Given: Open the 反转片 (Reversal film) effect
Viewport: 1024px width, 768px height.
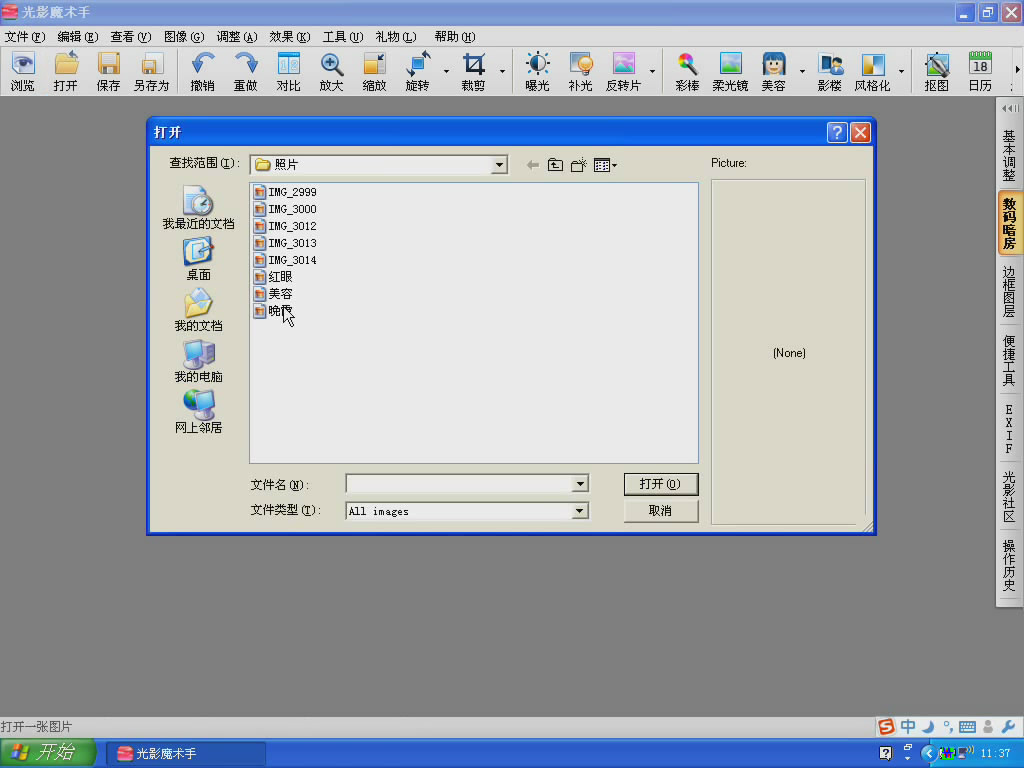Looking at the screenshot, I should (624, 71).
